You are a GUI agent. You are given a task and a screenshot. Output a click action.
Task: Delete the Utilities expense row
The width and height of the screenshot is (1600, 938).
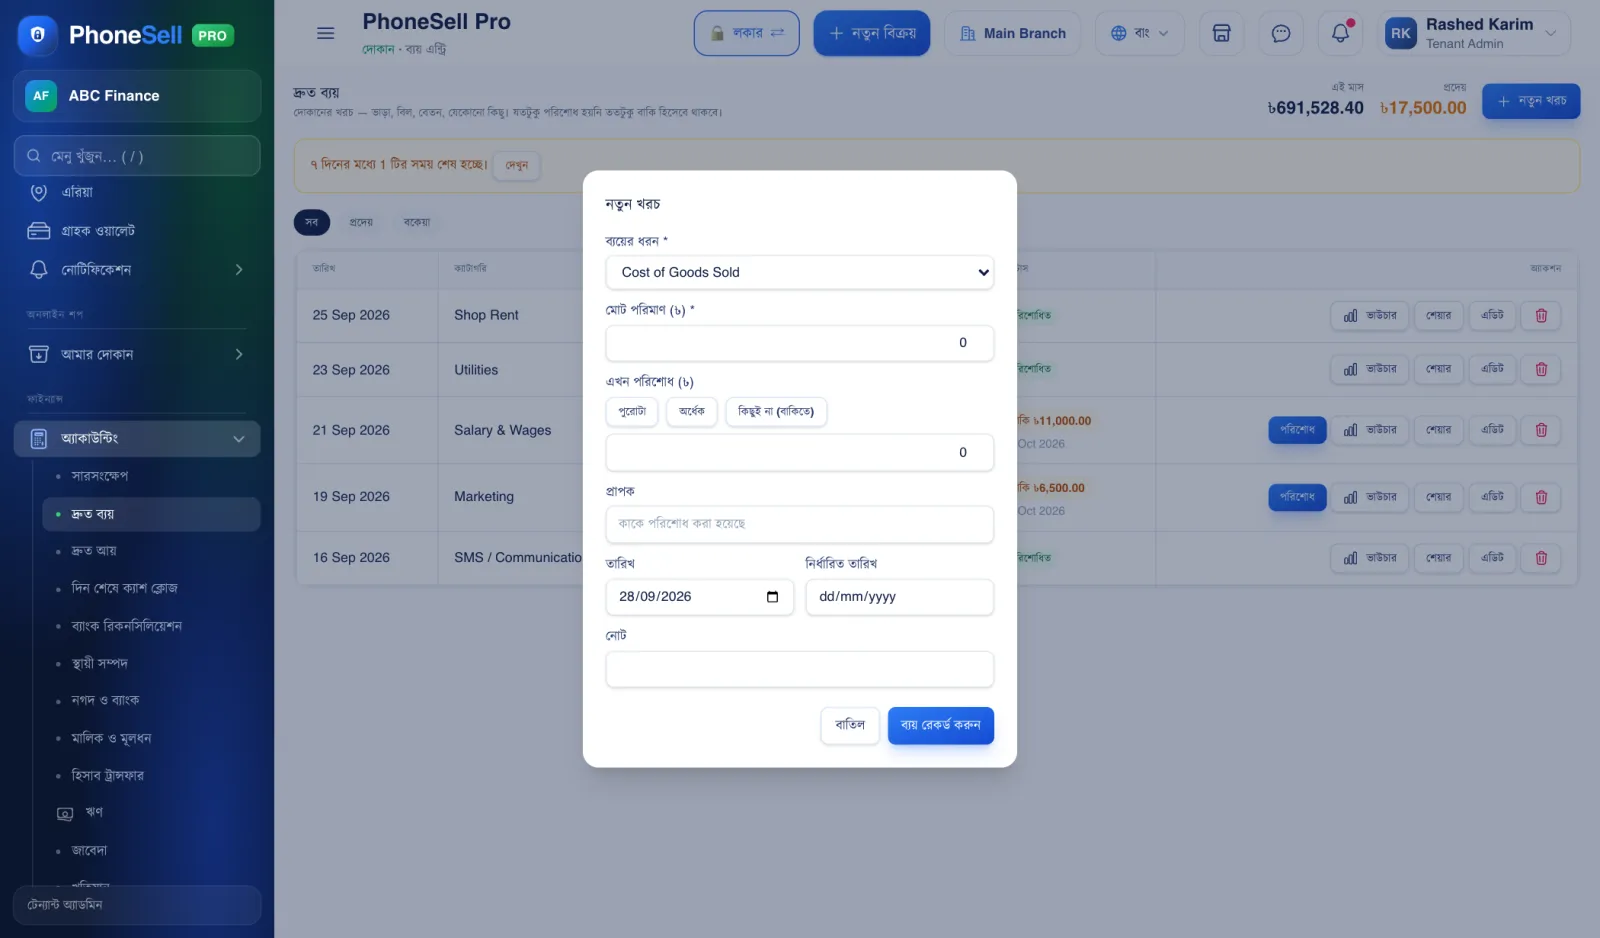(x=1541, y=369)
